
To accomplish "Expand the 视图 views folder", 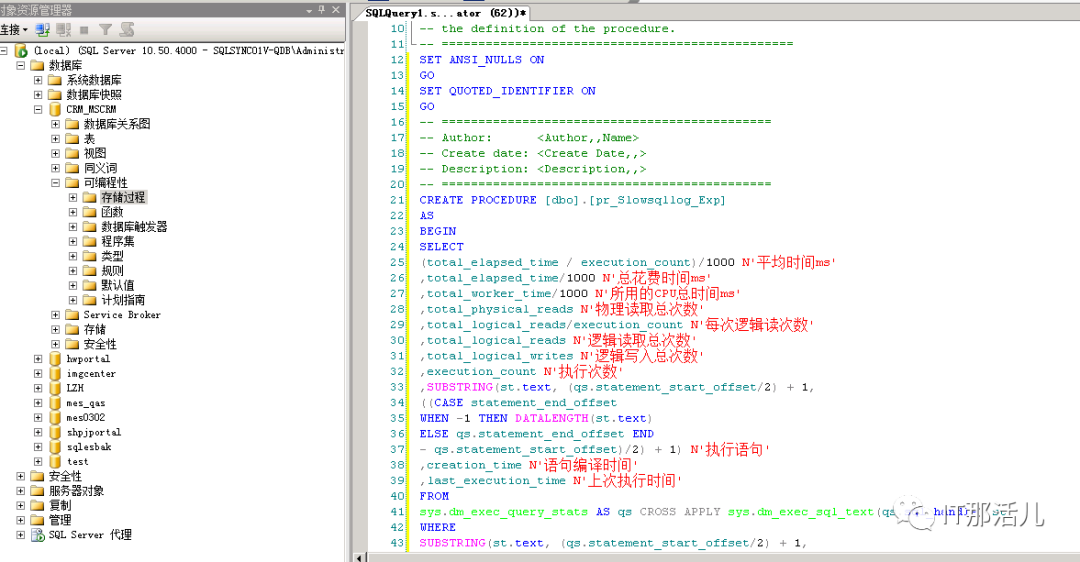I will tap(55, 154).
